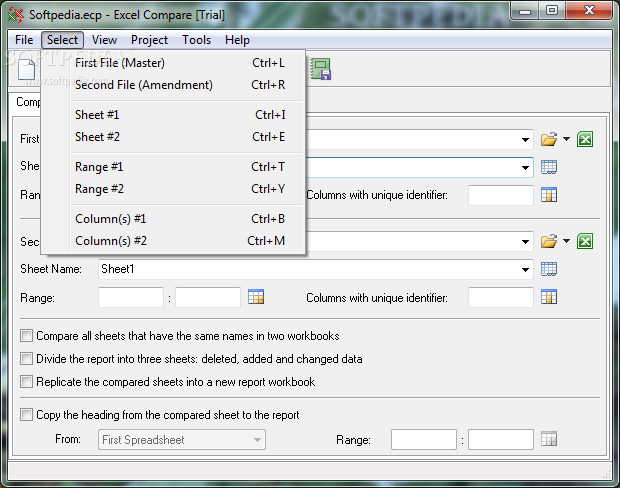This screenshot has height=488, width=620.
Task: Close the Select menu
Action: pos(62,40)
